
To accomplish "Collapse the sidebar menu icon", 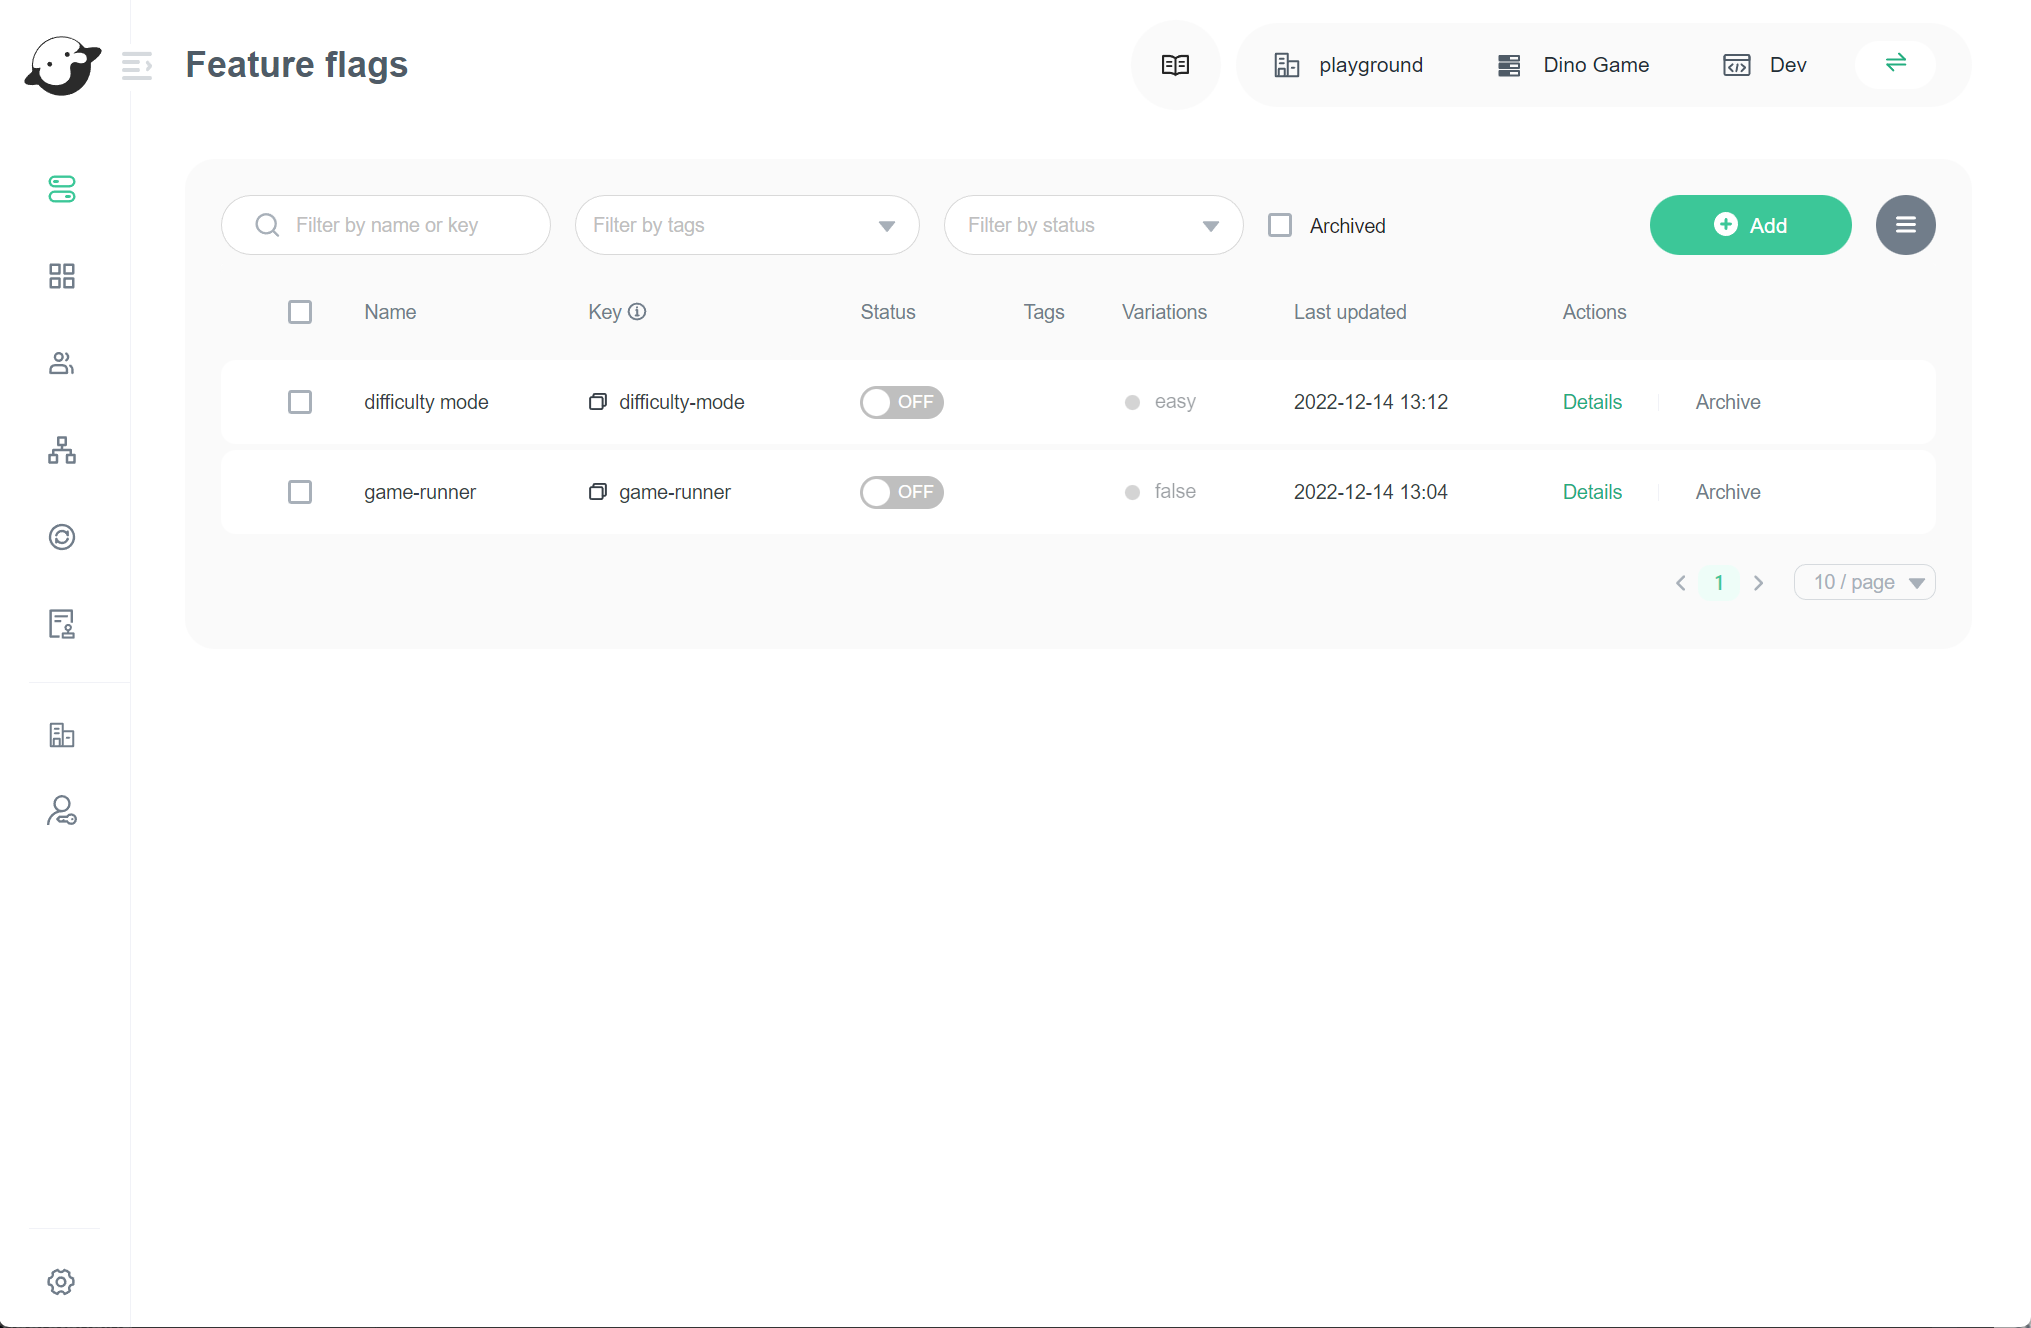I will (x=136, y=66).
